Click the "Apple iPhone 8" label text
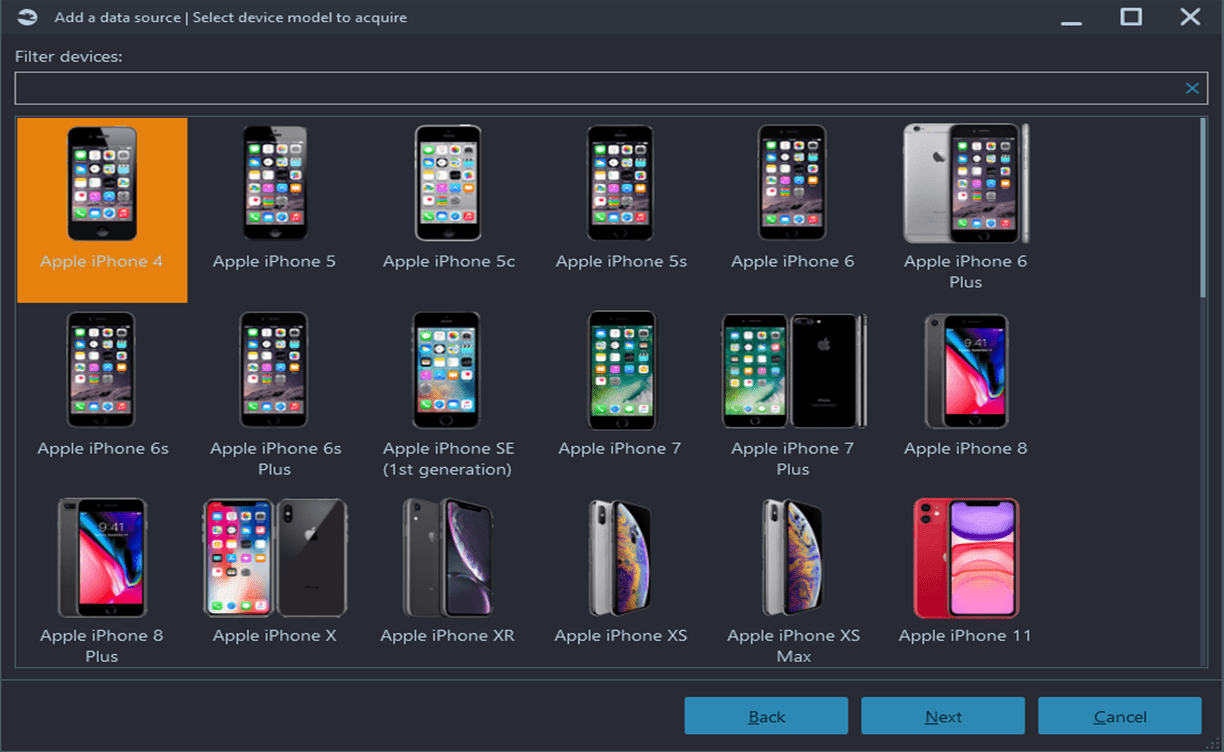The height and width of the screenshot is (752, 1224). coord(966,448)
